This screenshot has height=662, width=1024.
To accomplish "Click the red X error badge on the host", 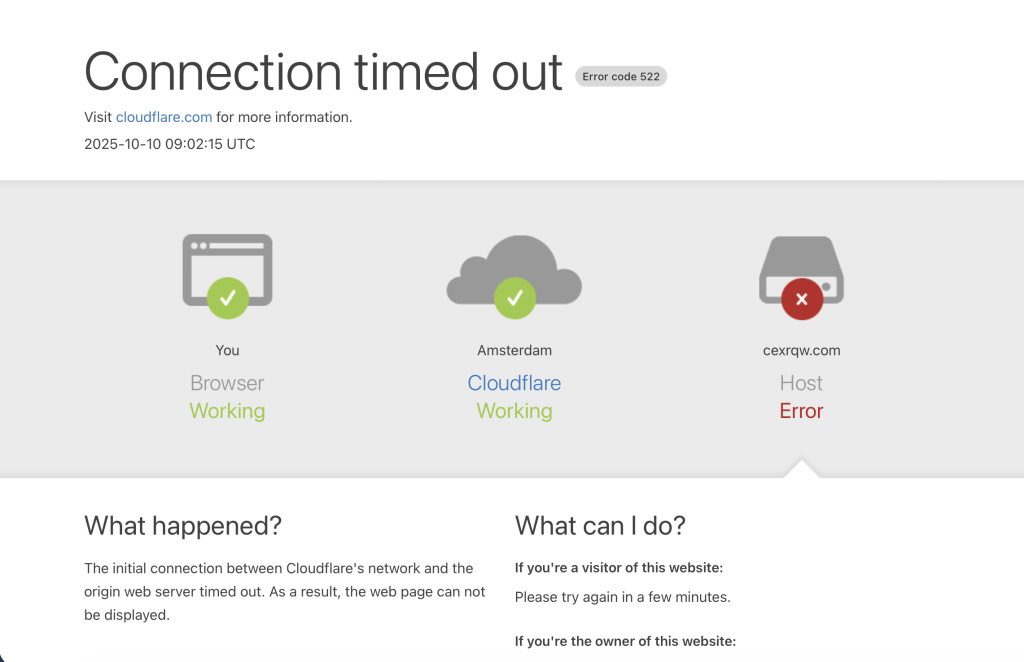I will (801, 299).
